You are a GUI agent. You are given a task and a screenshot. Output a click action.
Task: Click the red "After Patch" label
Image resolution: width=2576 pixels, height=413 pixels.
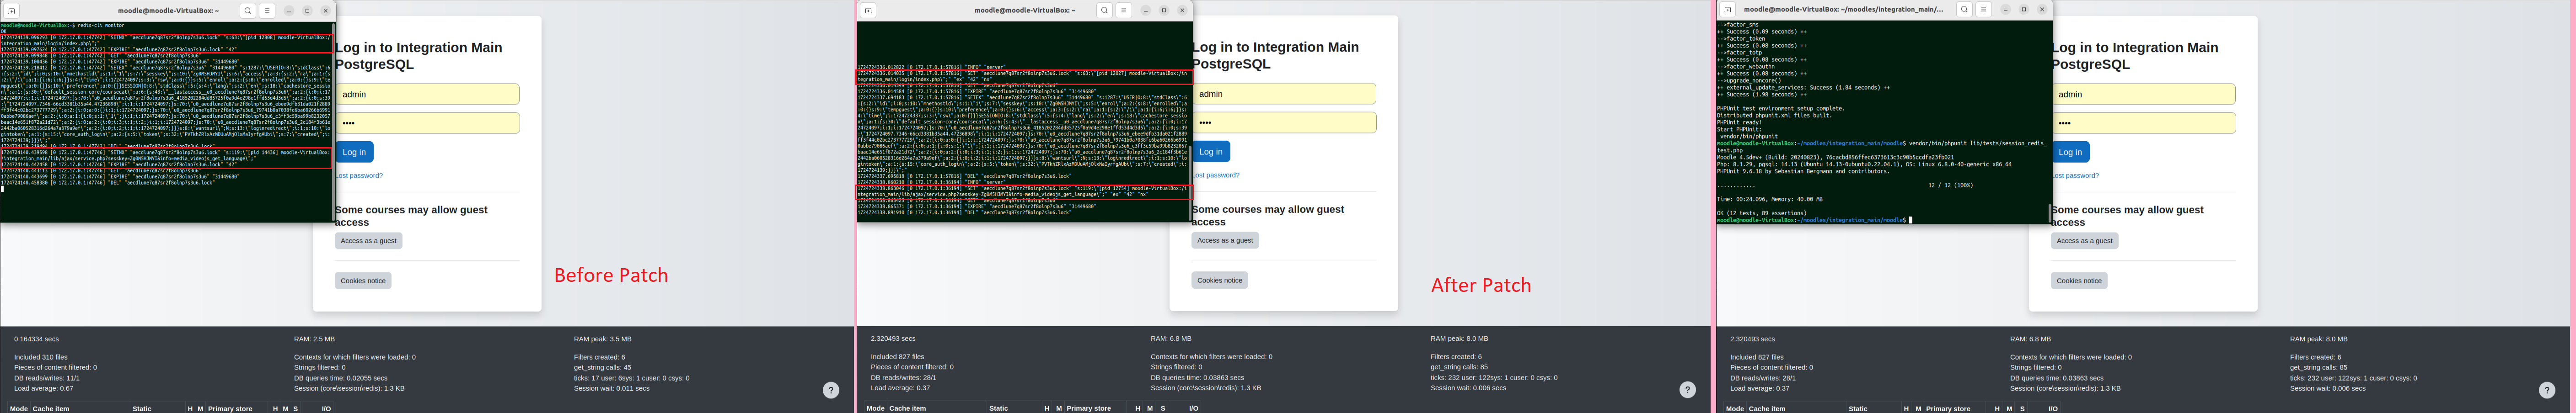(x=1481, y=285)
